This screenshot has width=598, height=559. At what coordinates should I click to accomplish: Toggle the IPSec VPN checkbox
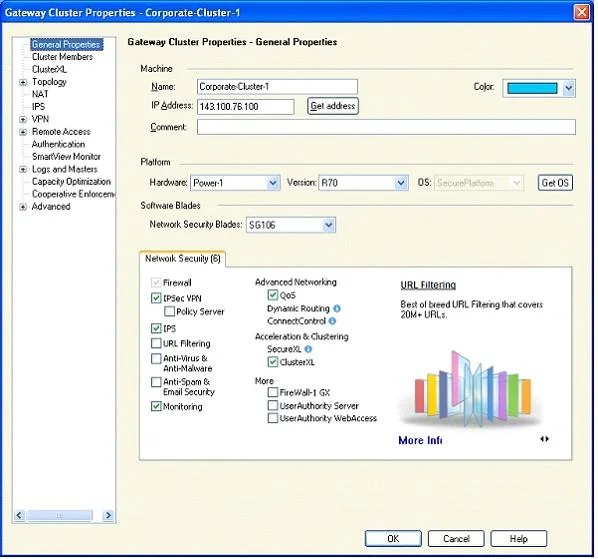tap(156, 298)
